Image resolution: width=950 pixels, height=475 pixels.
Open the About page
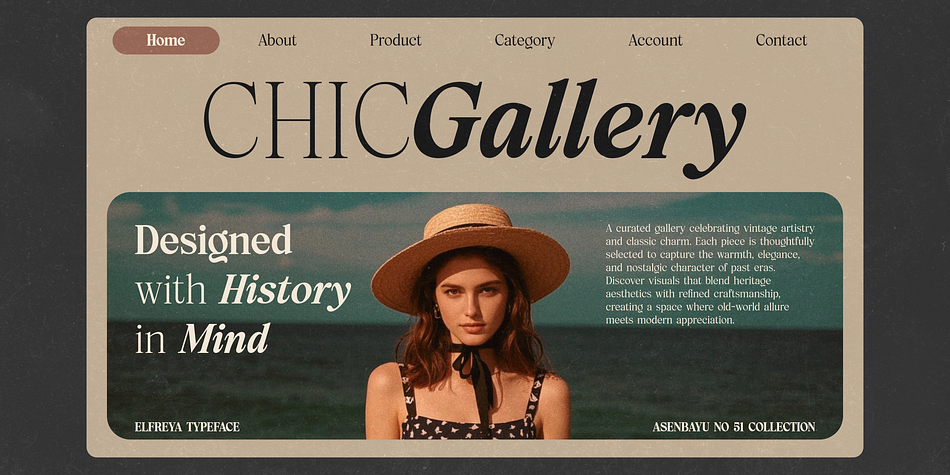point(277,41)
